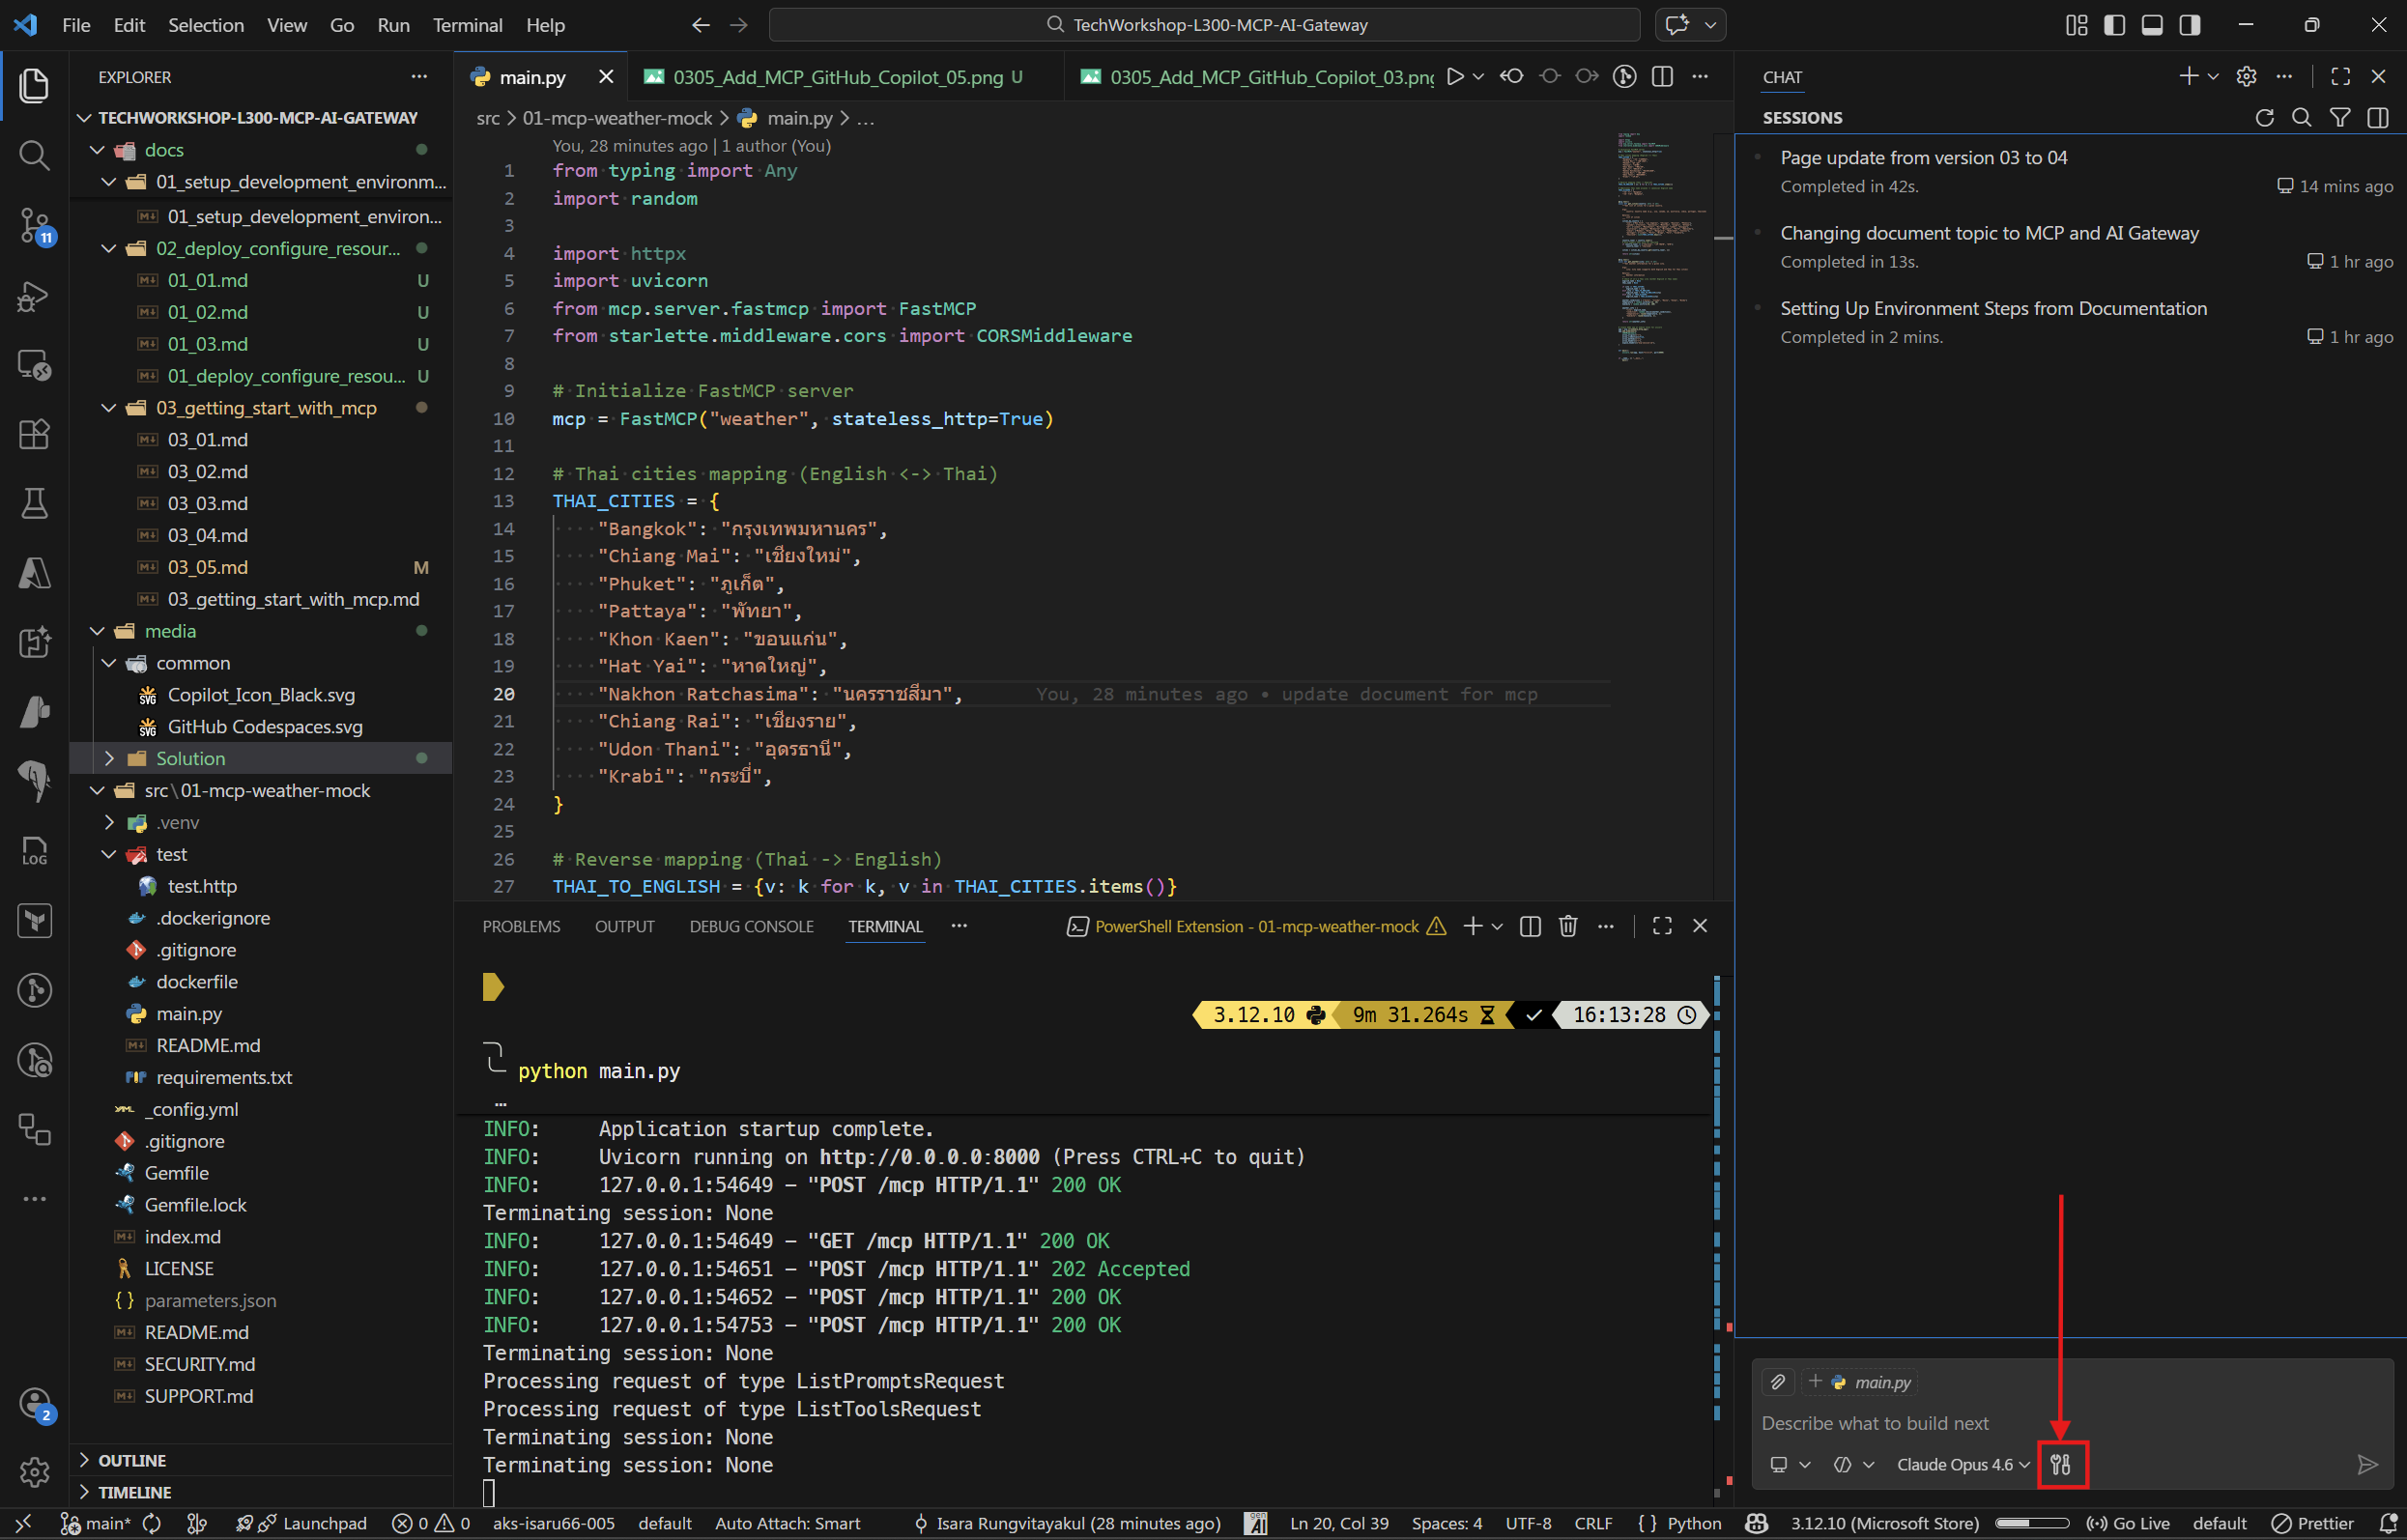
Task: Toggle sessions side-by-side layout icon
Action: coord(2378,118)
